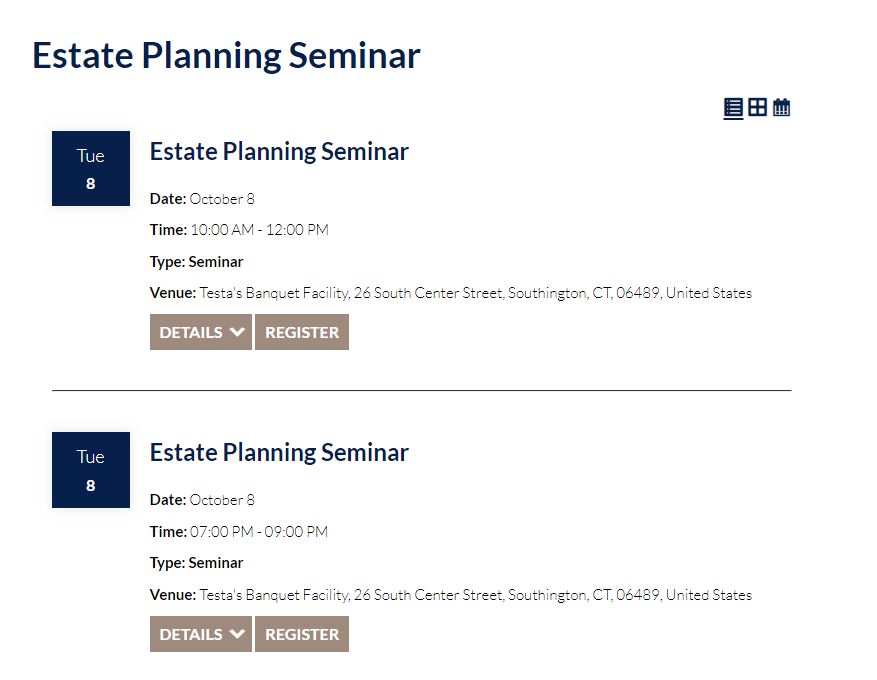
Task: Click the Date: October 8 text of the evening event
Action: point(202,500)
